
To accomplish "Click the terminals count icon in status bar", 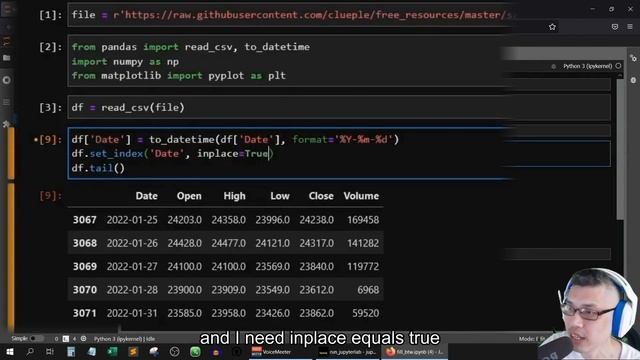I will tap(66, 339).
